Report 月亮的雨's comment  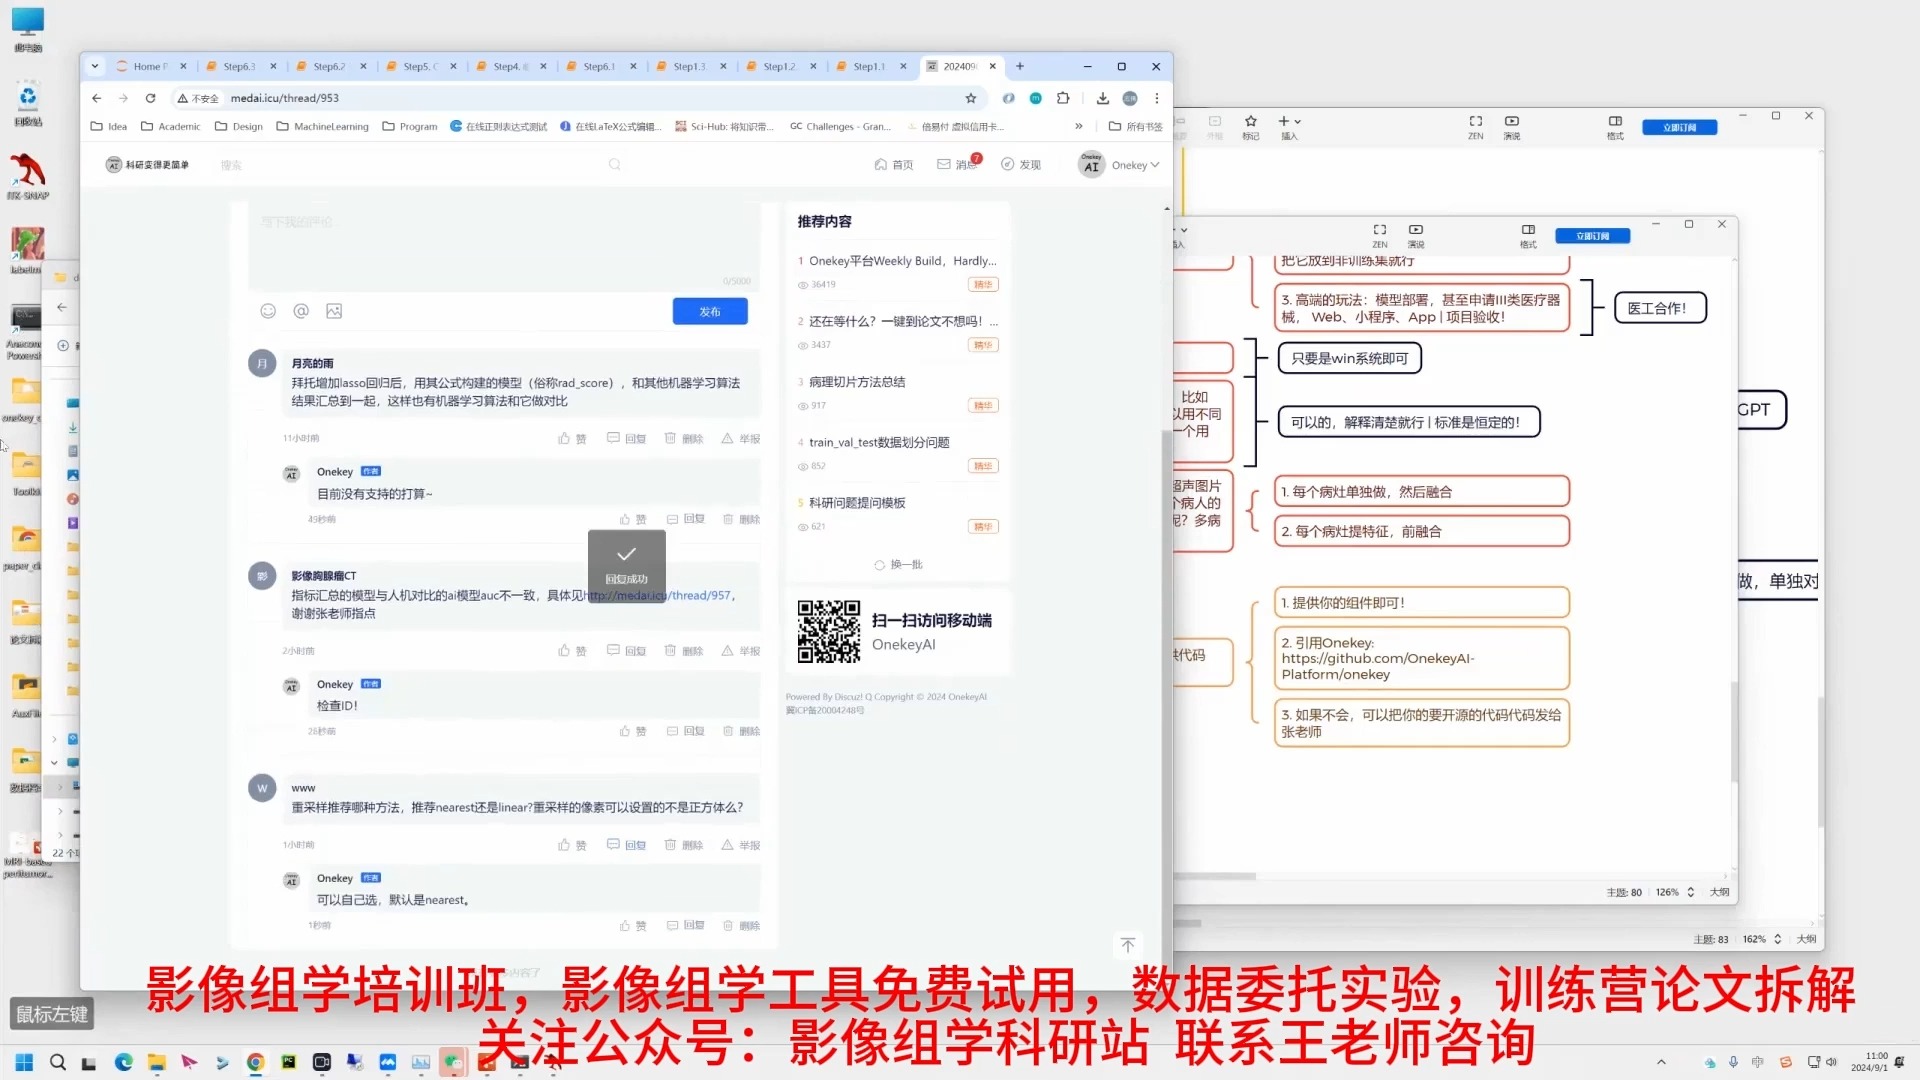coord(741,439)
